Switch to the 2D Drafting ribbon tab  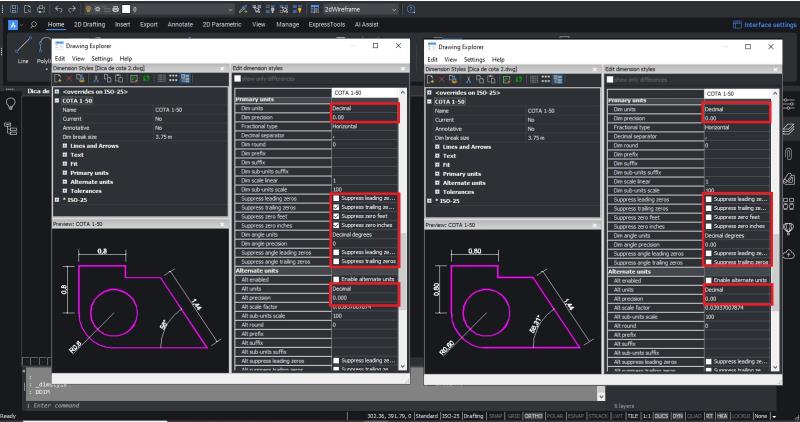click(x=89, y=23)
